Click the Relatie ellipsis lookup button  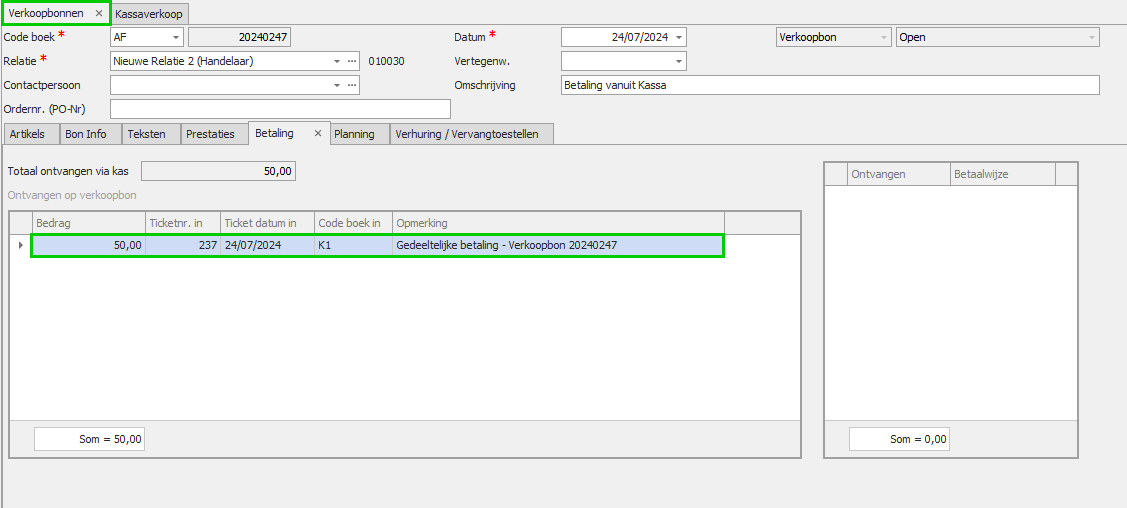point(352,61)
